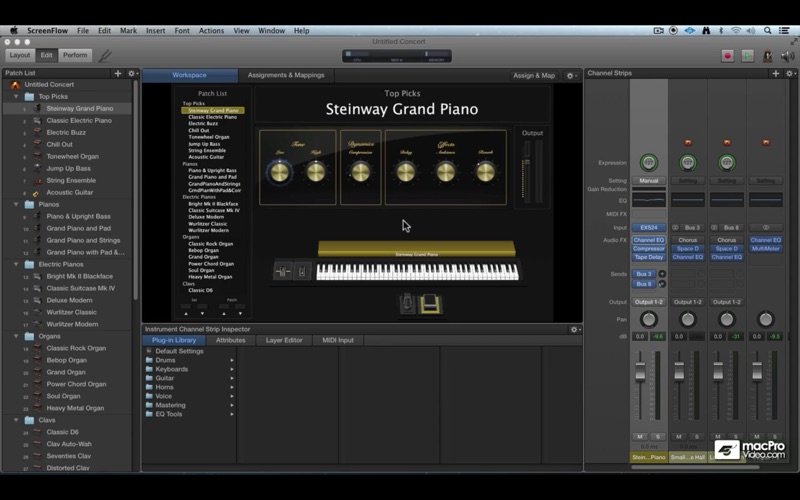This screenshot has height=500, width=800.
Task: Open the Actions menu in menu bar
Action: point(211,31)
